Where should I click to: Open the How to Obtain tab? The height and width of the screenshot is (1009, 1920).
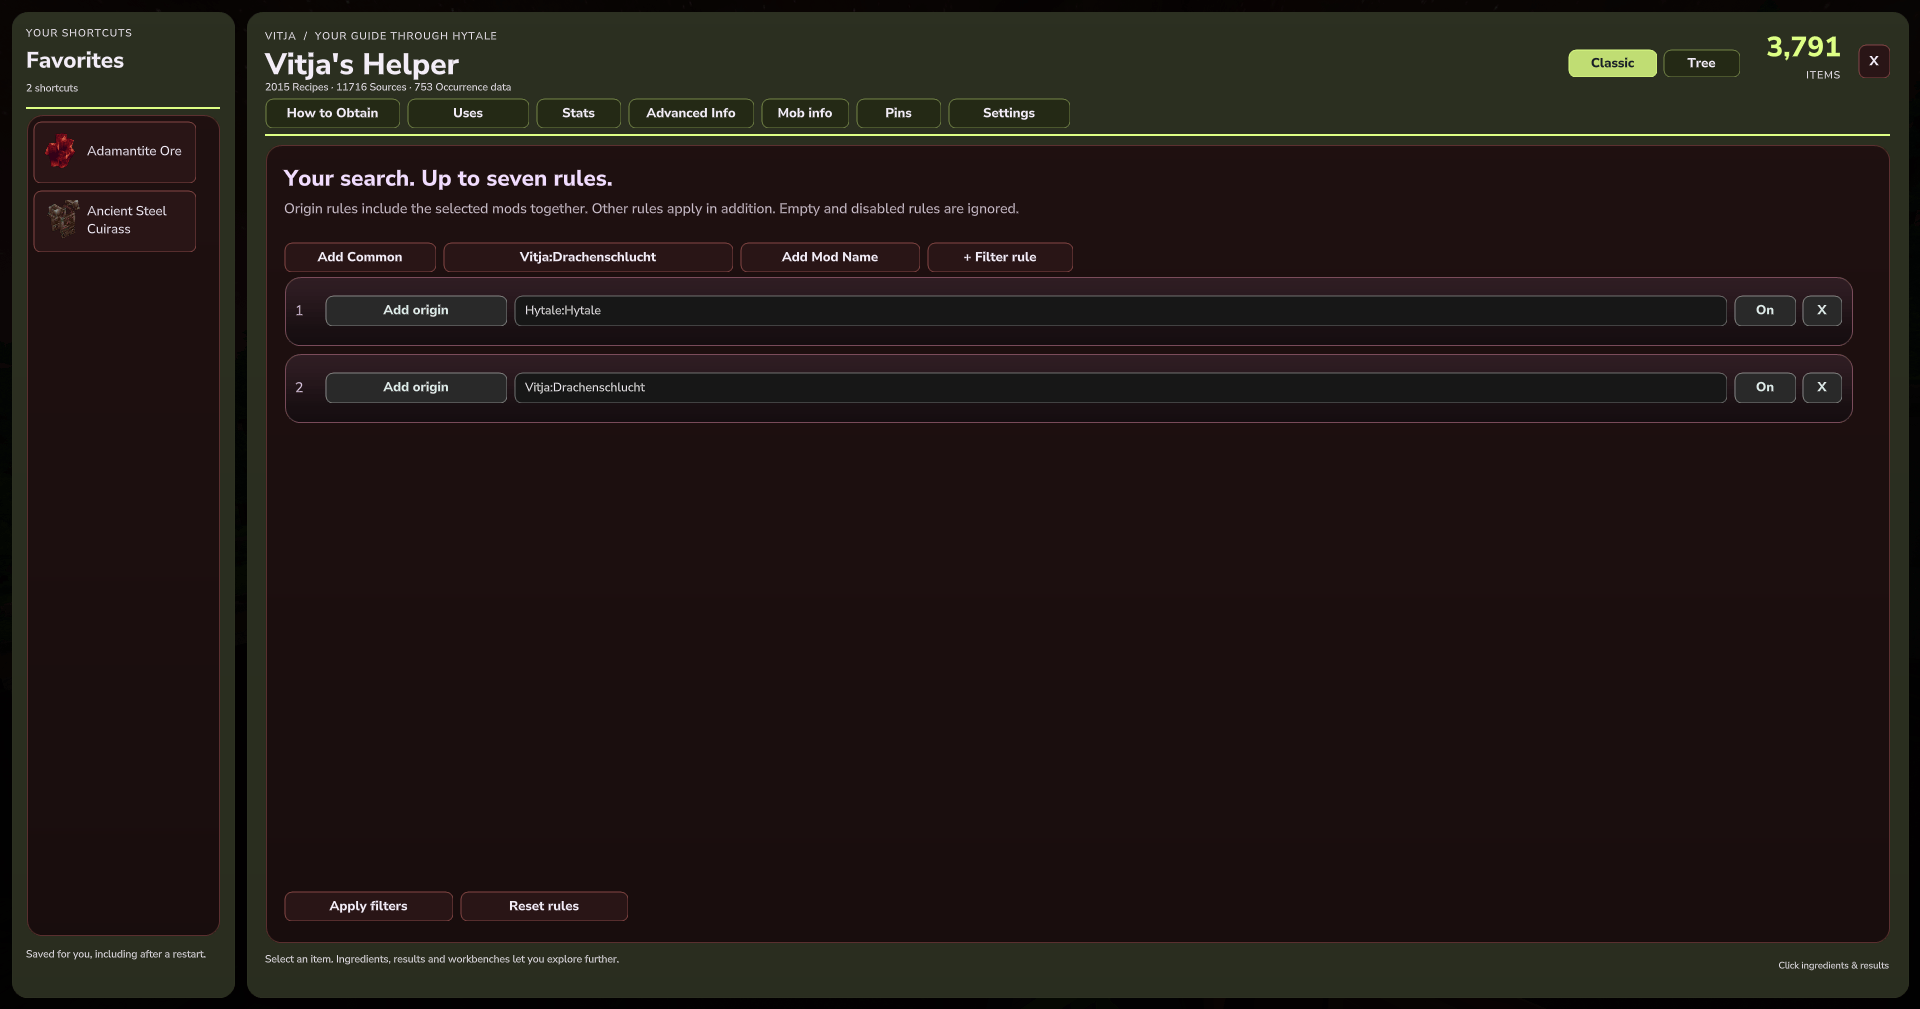(x=333, y=113)
